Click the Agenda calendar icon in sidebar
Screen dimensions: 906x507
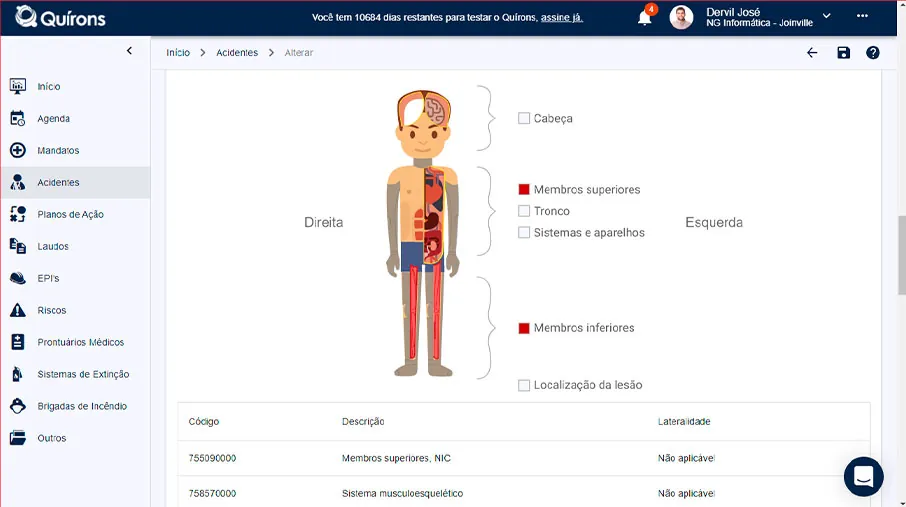[17, 118]
